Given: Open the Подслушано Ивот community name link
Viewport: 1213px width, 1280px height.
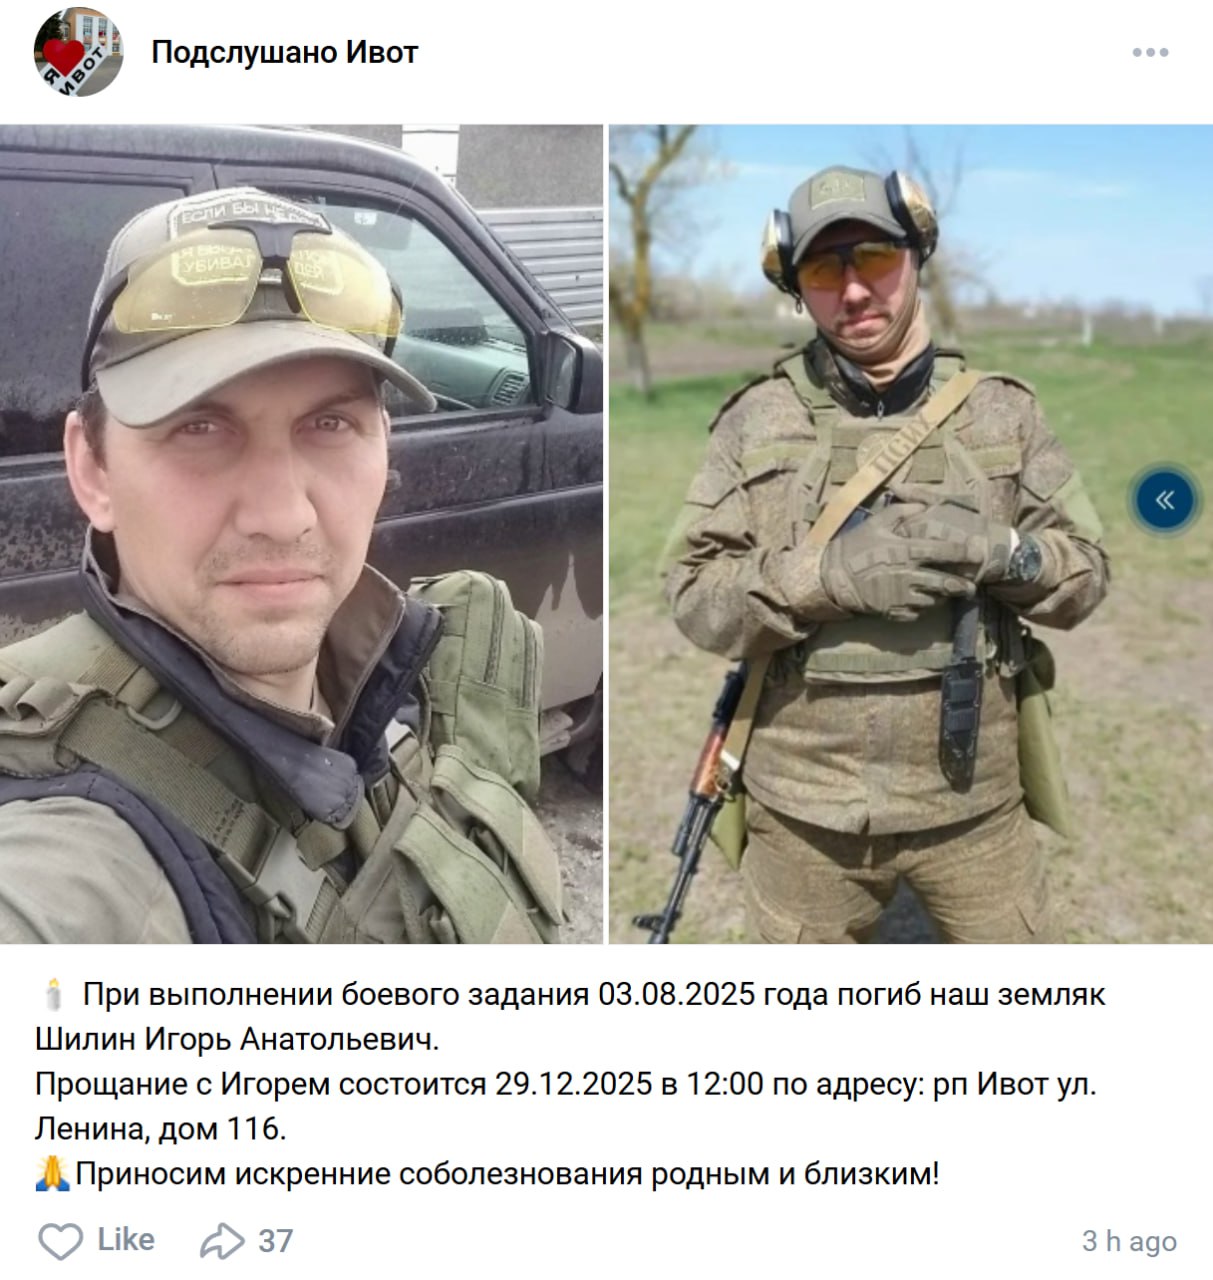Looking at the screenshot, I should tap(284, 52).
